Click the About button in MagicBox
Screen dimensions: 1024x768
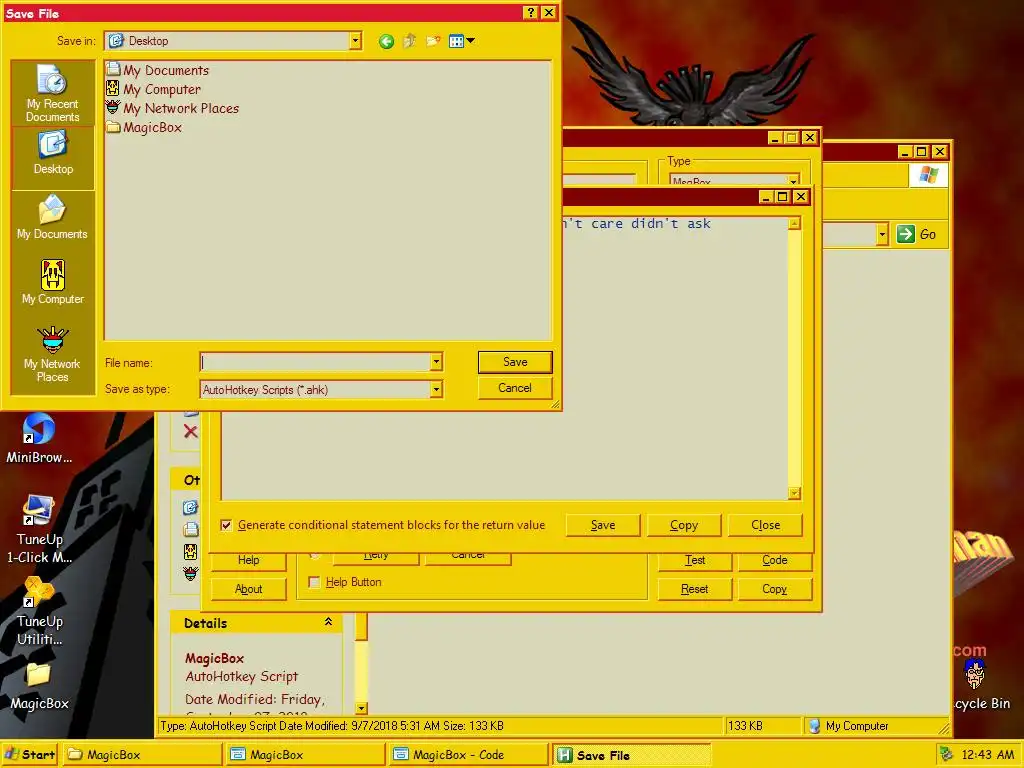point(248,589)
